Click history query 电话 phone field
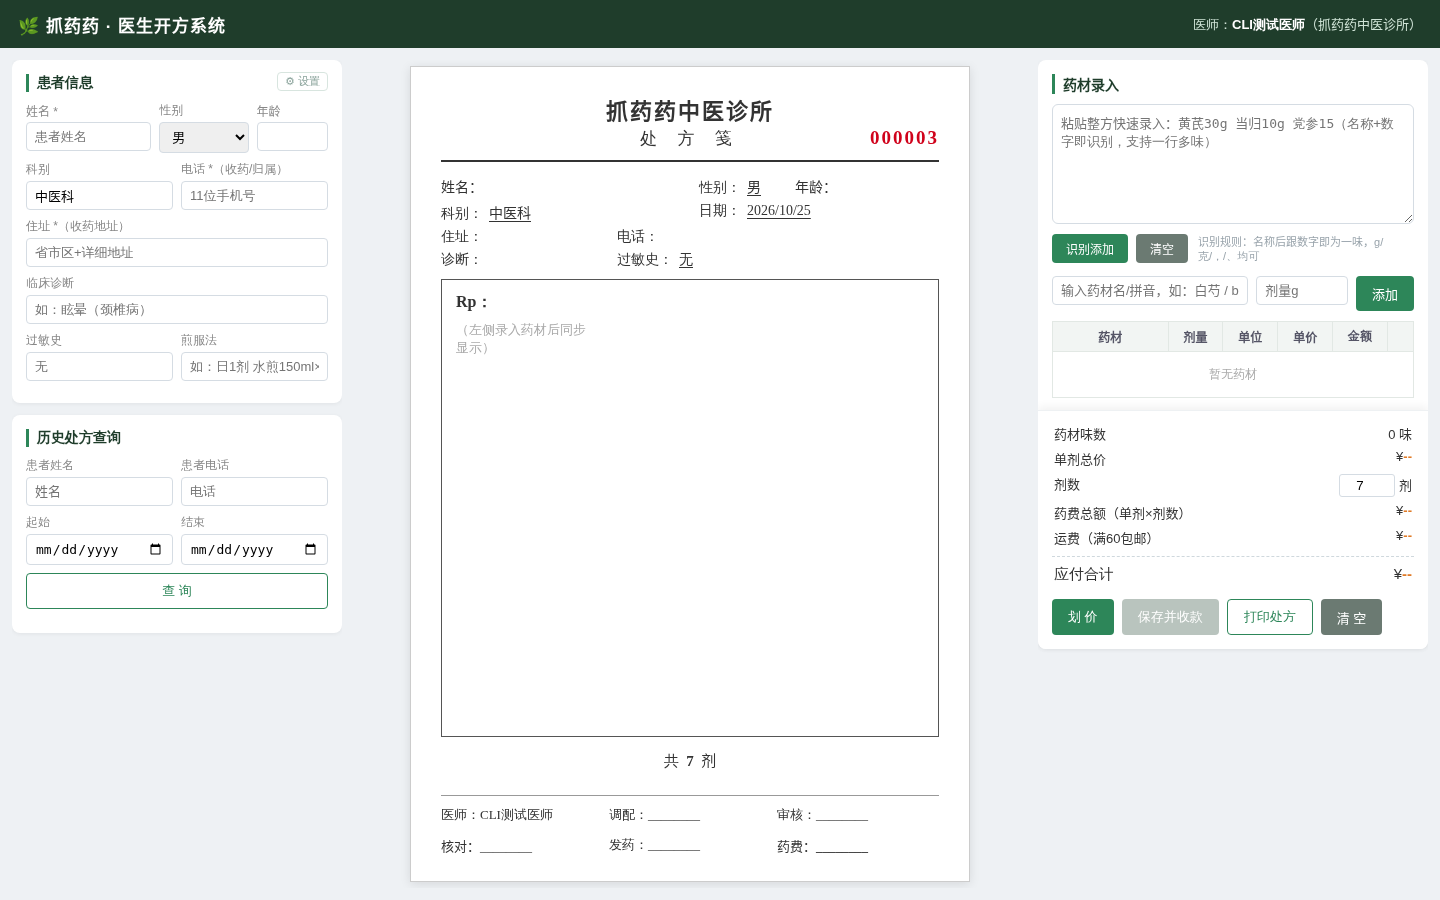 click(x=254, y=492)
